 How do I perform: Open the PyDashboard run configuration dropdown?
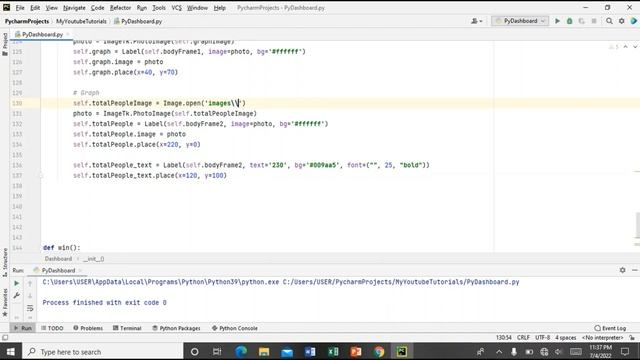click(x=520, y=21)
